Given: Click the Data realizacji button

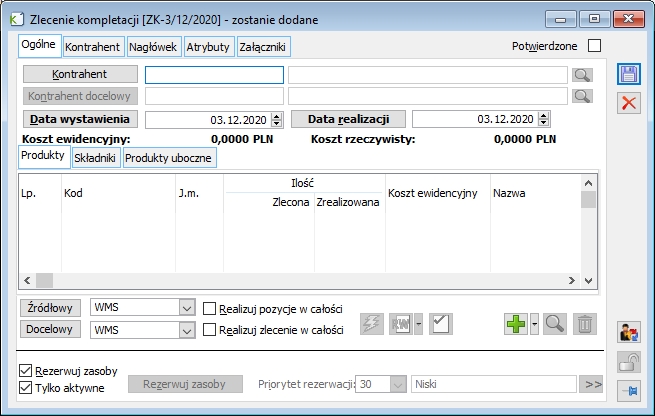Looking at the screenshot, I should point(348,119).
